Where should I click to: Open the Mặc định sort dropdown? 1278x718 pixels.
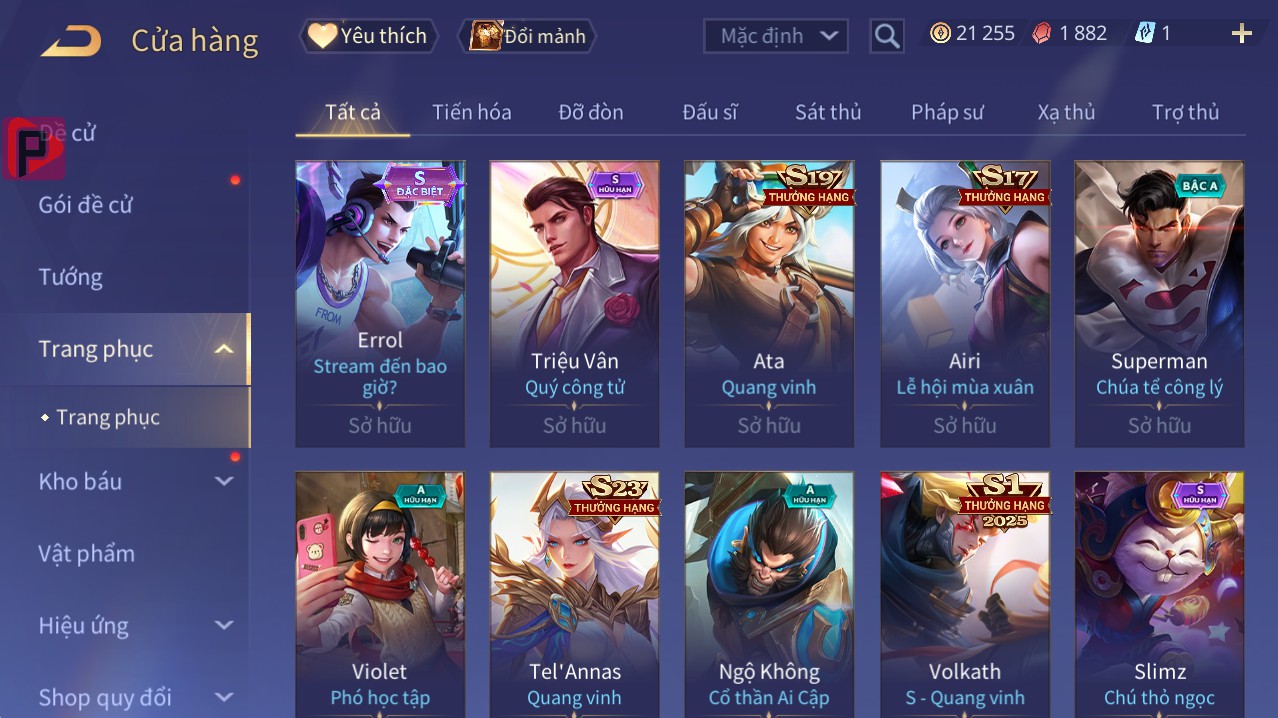pos(776,36)
